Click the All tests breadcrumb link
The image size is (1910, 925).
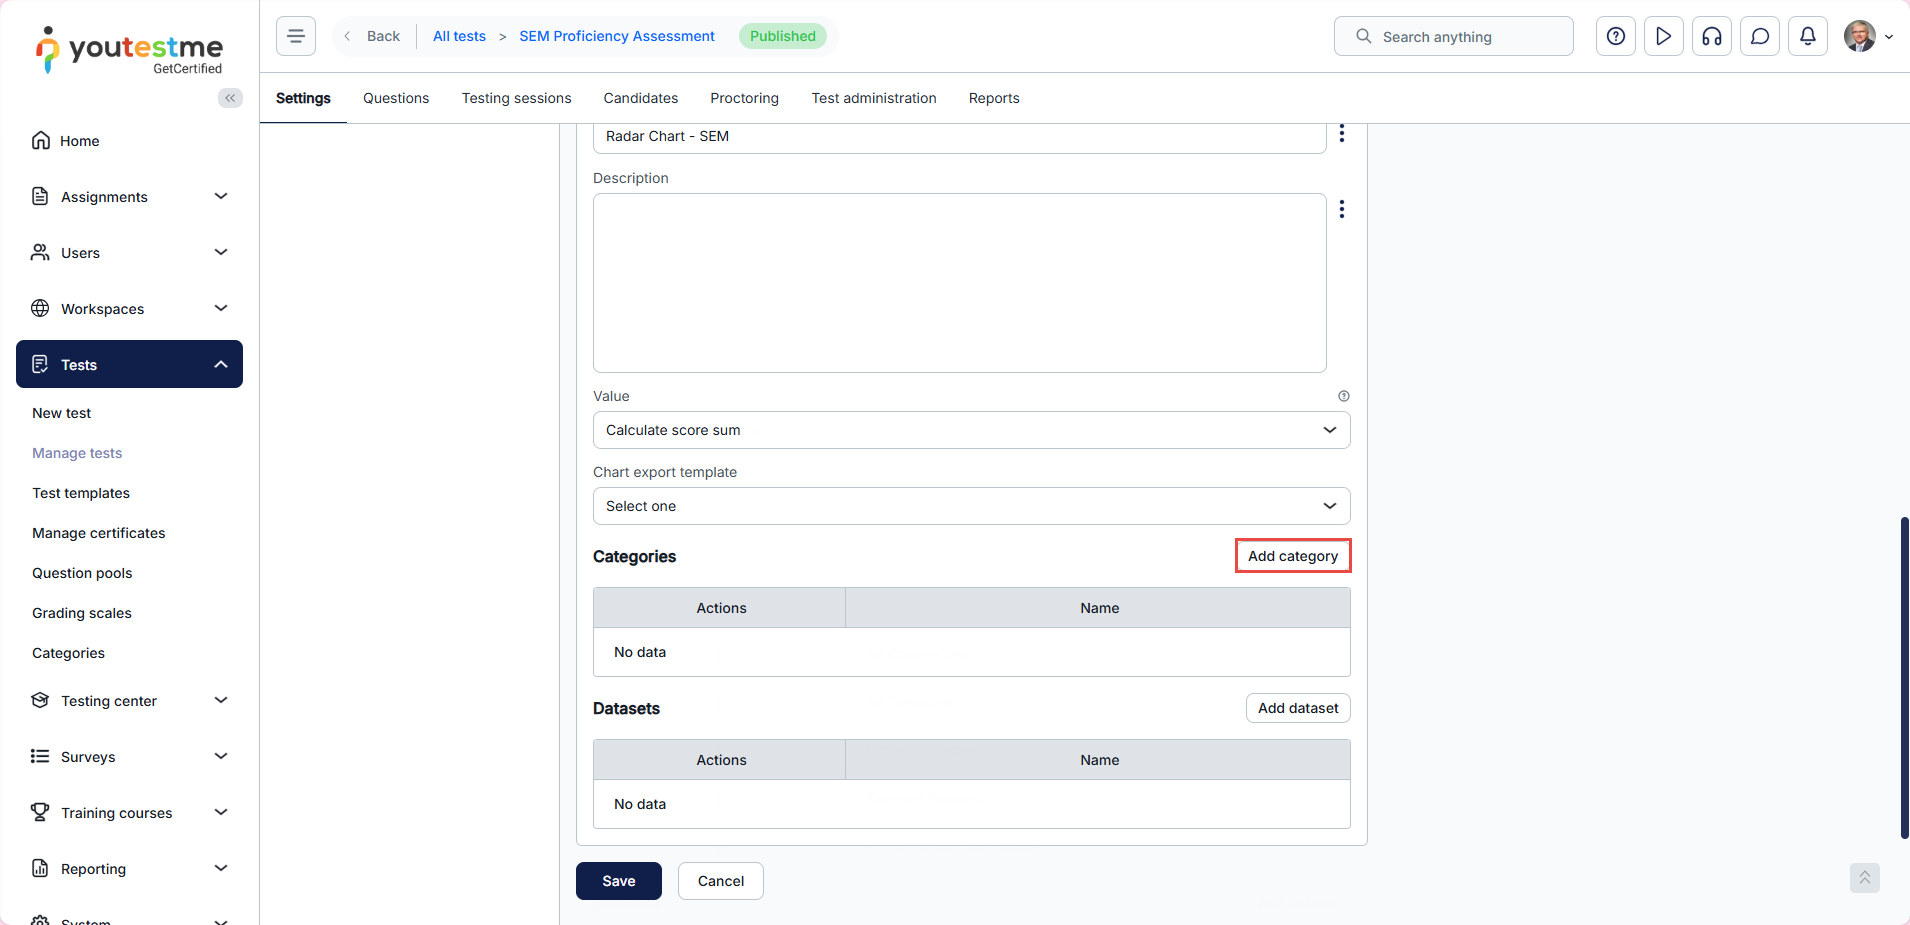[x=459, y=36]
